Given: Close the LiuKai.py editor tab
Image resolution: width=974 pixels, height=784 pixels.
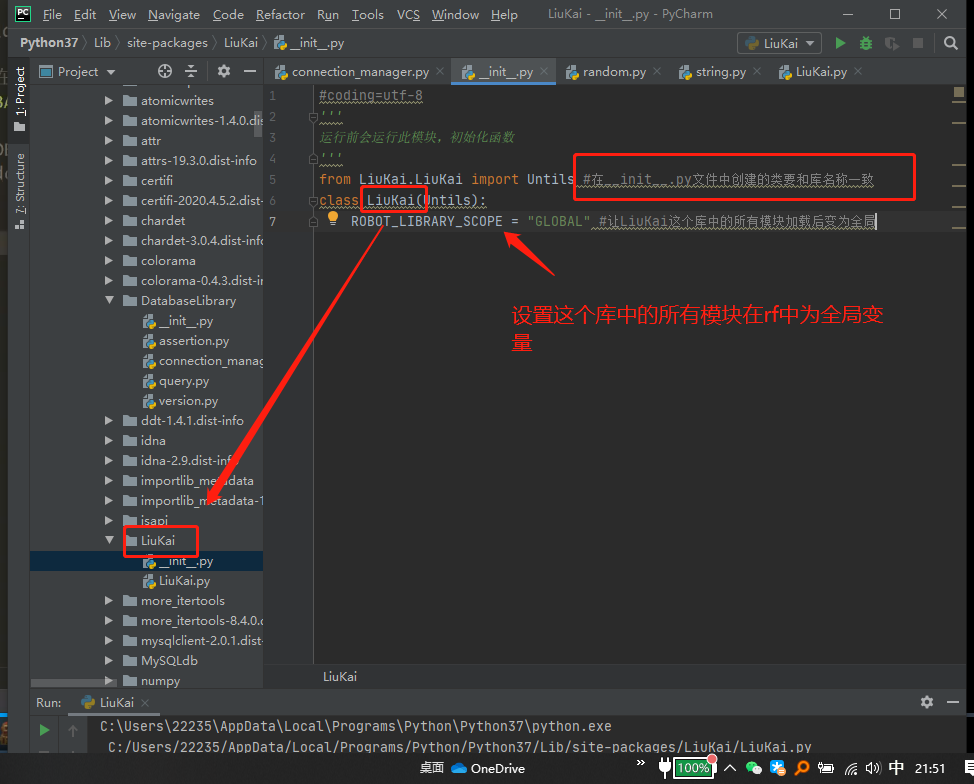Looking at the screenshot, I should 858,71.
